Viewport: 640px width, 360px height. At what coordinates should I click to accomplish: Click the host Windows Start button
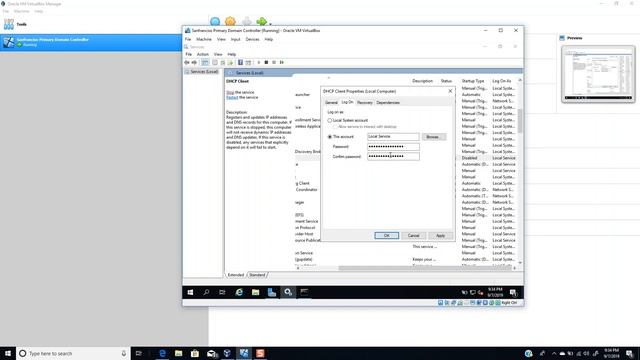tap(8, 353)
